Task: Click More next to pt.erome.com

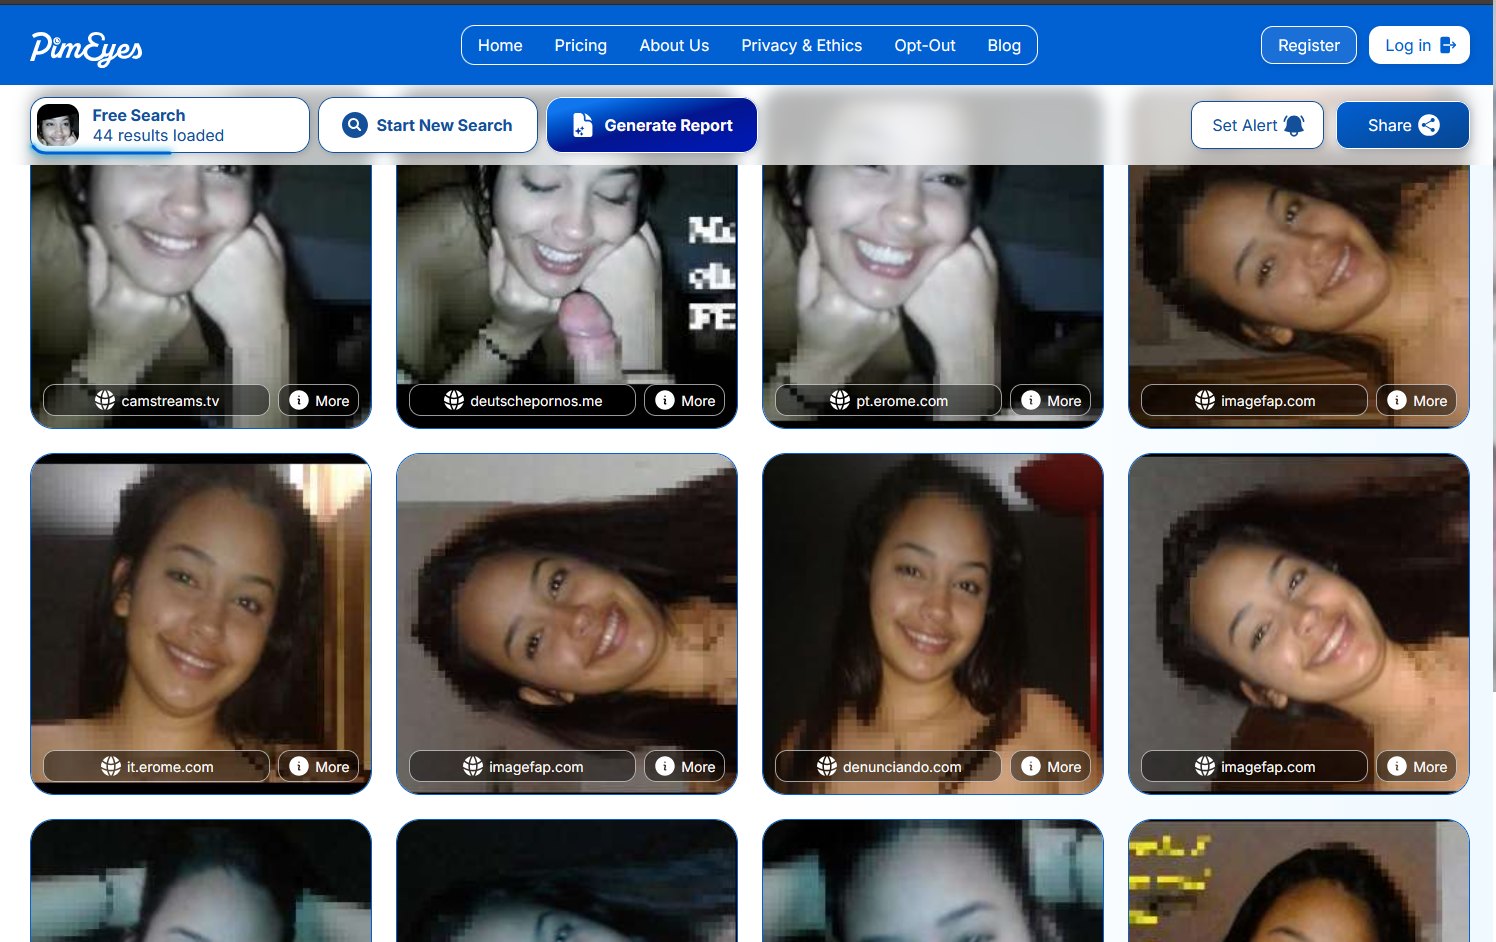Action: tap(1051, 400)
